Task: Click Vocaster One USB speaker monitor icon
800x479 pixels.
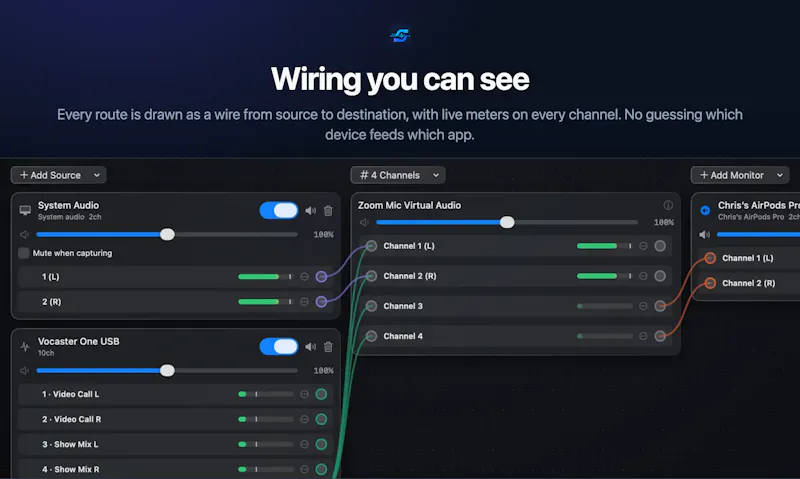Action: point(310,346)
